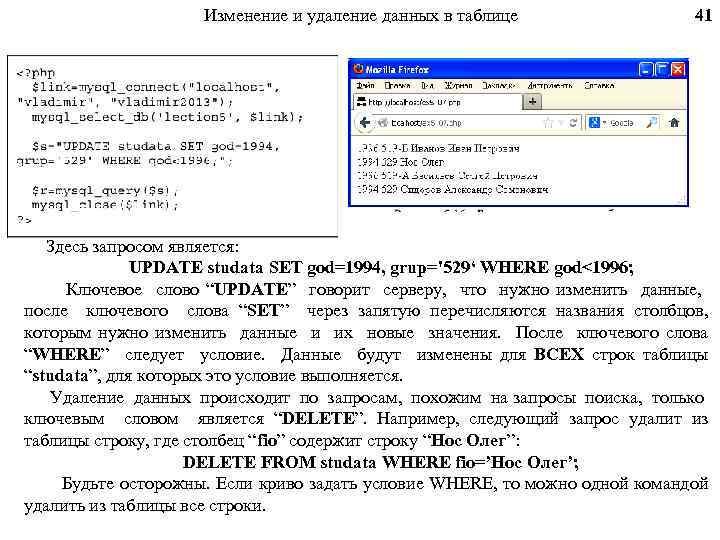Viewport: 720px width, 540px height.
Task: Click the '$r=mysql_query($s);' code line
Action: (105, 190)
